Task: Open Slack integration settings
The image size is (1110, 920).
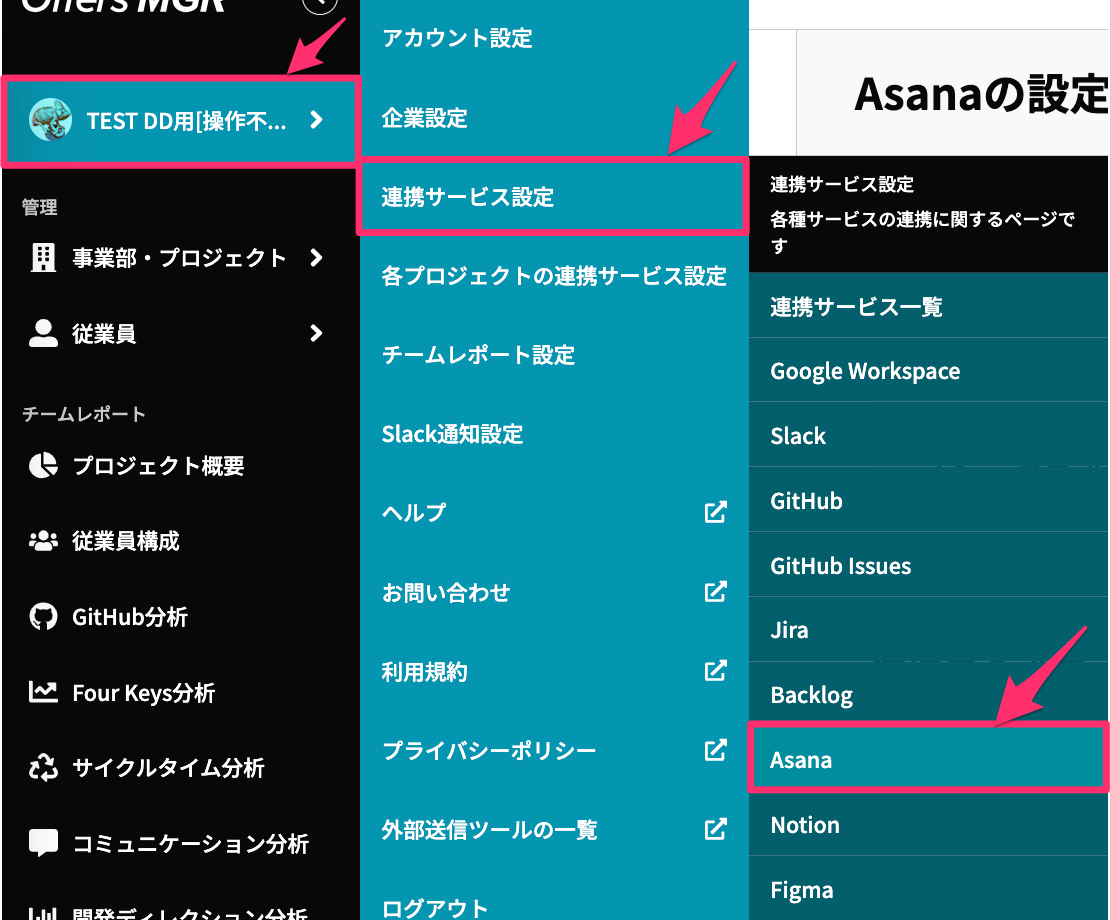Action: coord(929,436)
